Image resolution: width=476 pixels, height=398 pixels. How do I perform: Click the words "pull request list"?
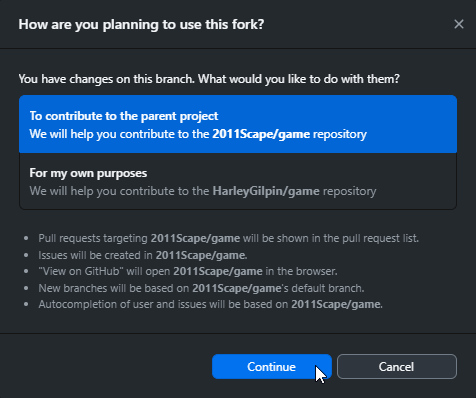(x=379, y=238)
